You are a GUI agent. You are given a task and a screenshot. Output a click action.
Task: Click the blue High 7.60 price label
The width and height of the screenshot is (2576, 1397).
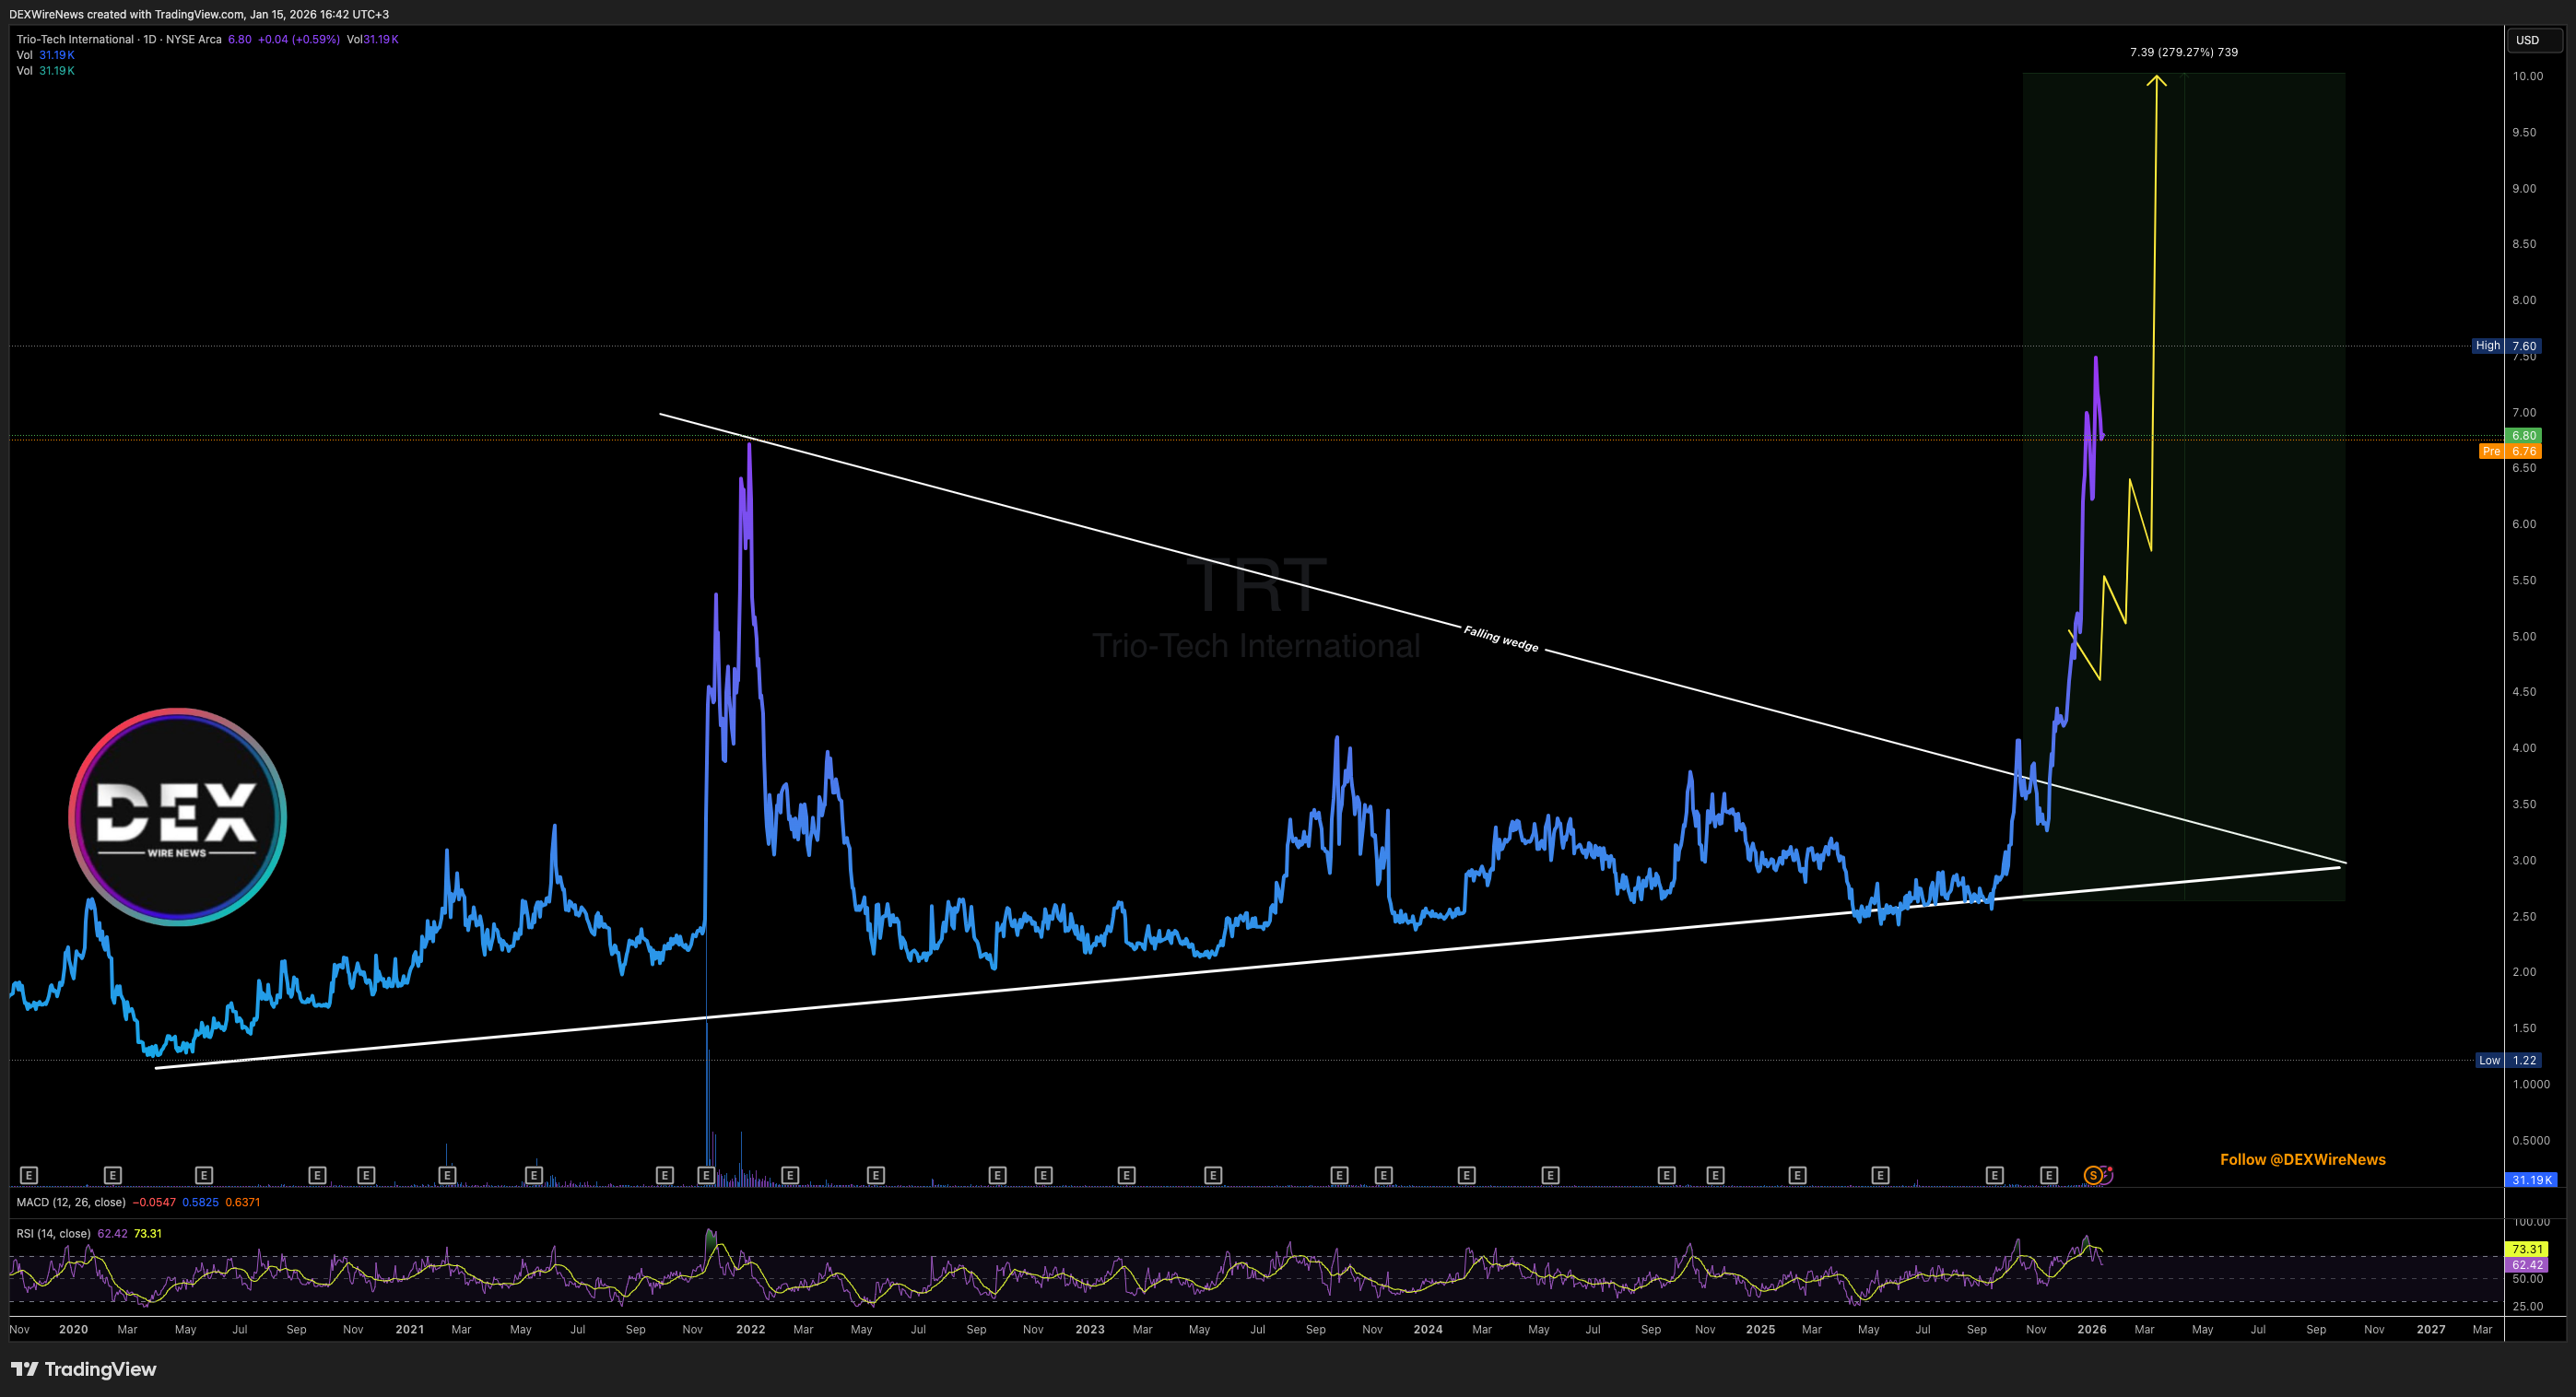(x=2505, y=346)
